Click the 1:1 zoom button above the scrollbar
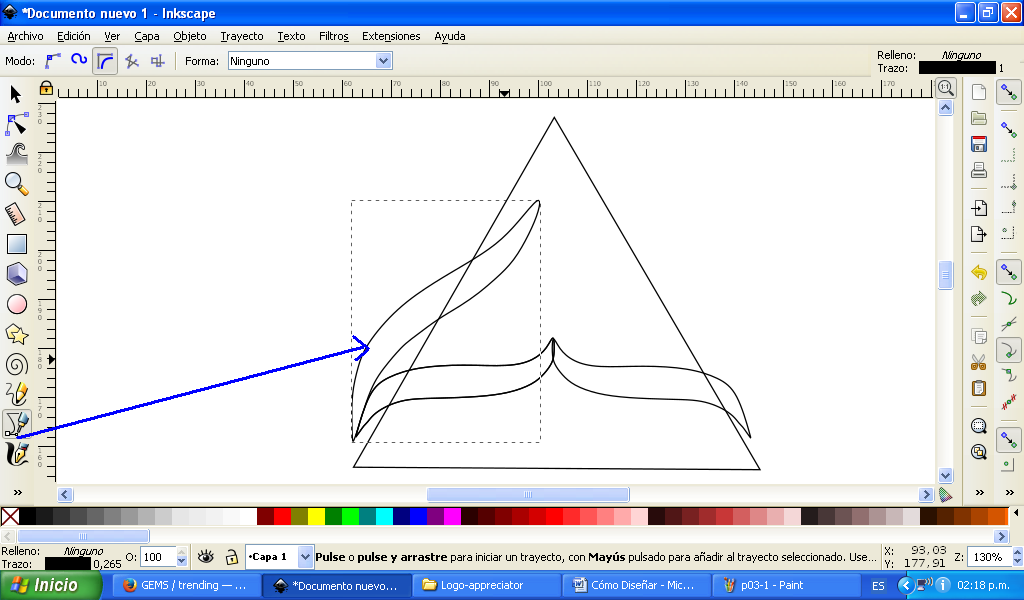The image size is (1024, 600). coord(946,87)
